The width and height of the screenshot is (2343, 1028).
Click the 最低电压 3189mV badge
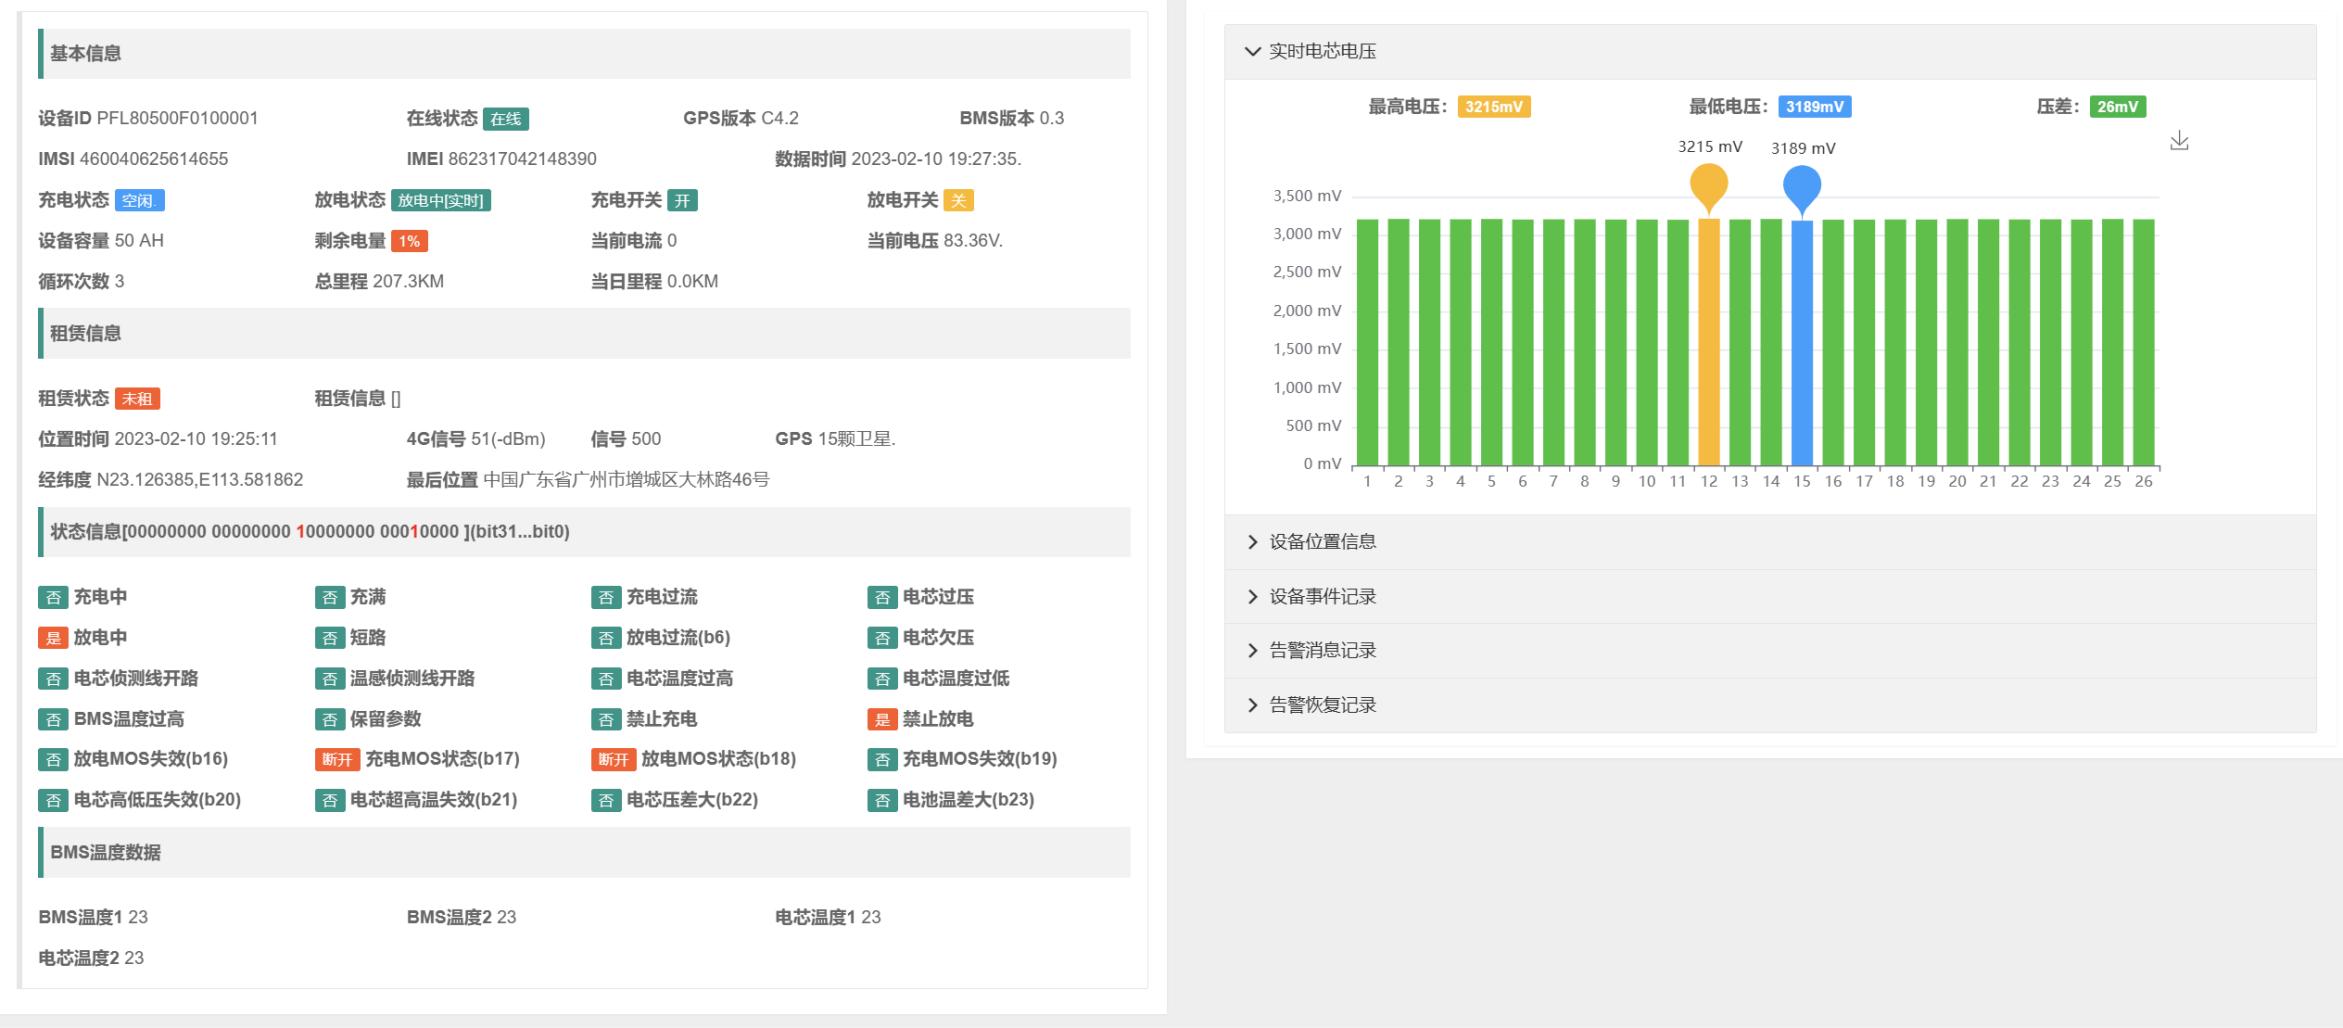[x=1815, y=107]
